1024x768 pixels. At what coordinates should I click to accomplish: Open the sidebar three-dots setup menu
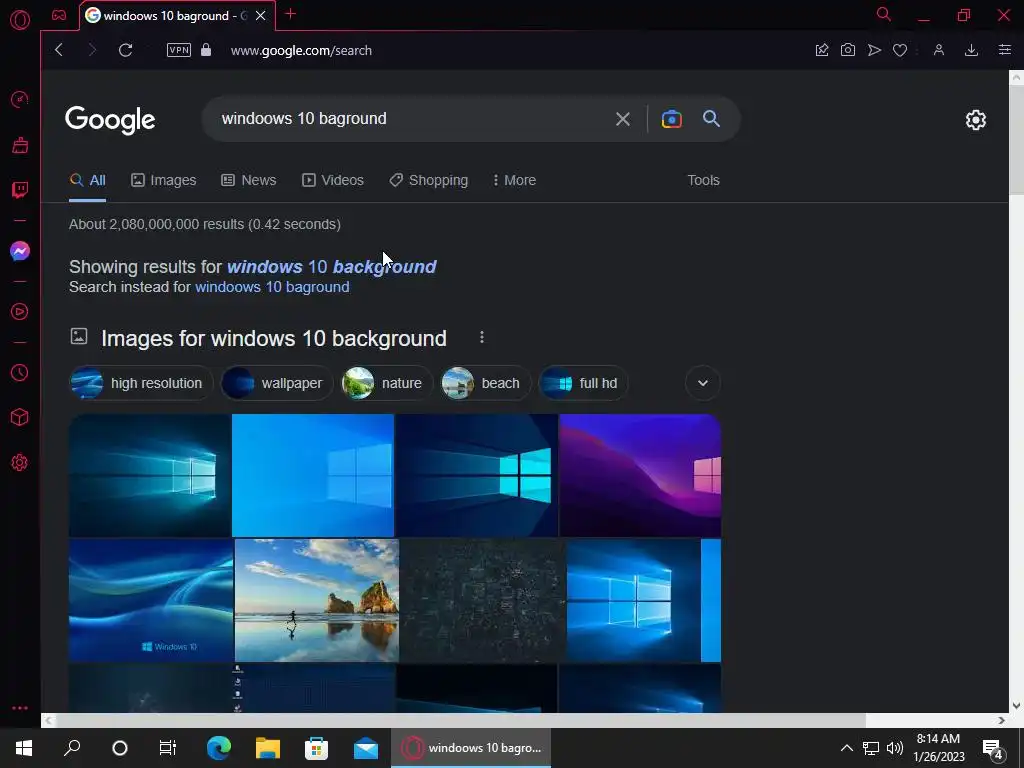click(20, 708)
